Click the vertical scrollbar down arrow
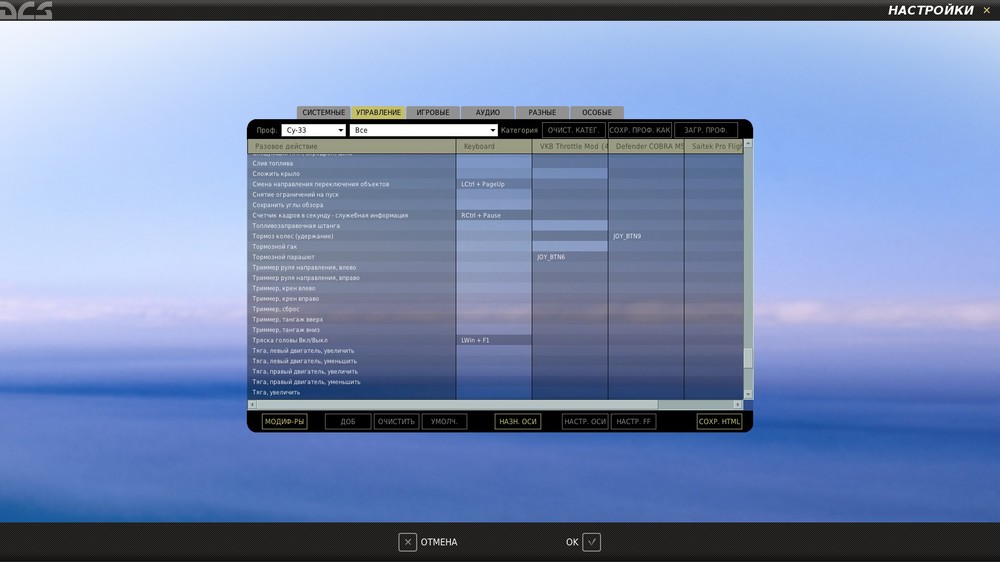This screenshot has height=562, width=1000. [748, 395]
